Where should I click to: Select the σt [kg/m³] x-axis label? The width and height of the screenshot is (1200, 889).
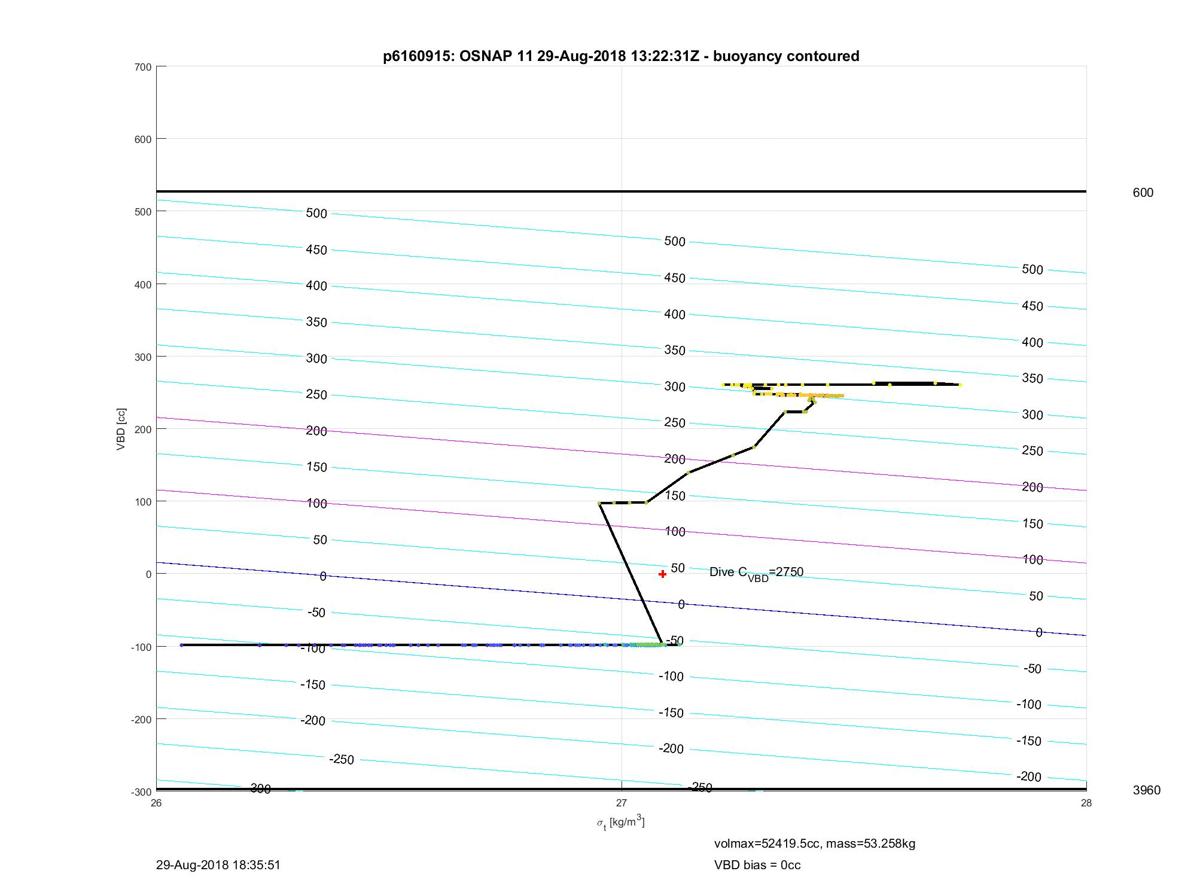point(620,822)
